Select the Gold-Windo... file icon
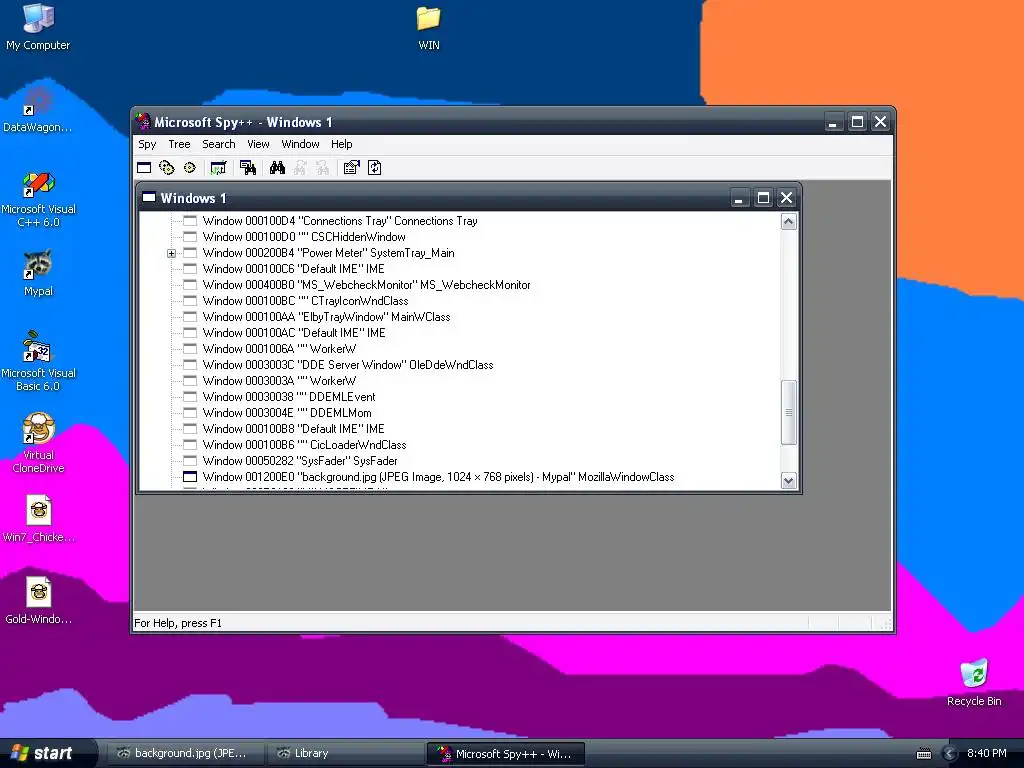 pyautogui.click(x=39, y=601)
